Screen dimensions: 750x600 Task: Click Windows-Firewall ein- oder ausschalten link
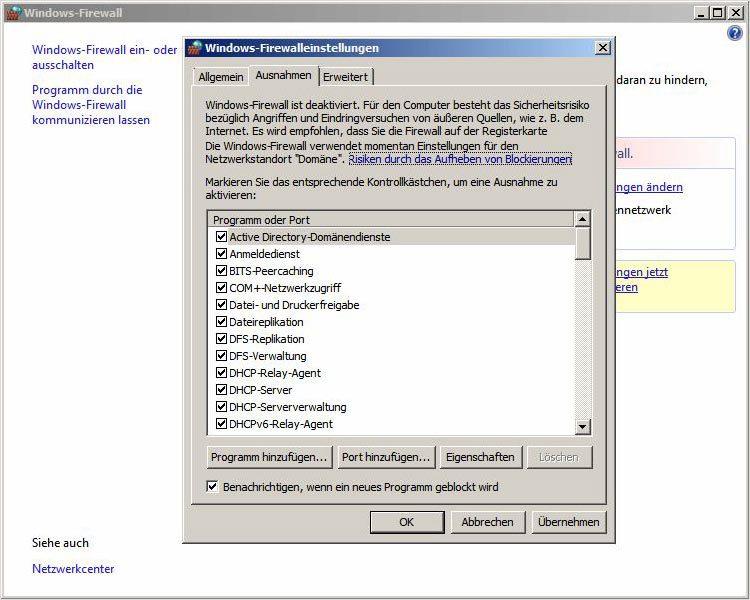click(x=104, y=57)
